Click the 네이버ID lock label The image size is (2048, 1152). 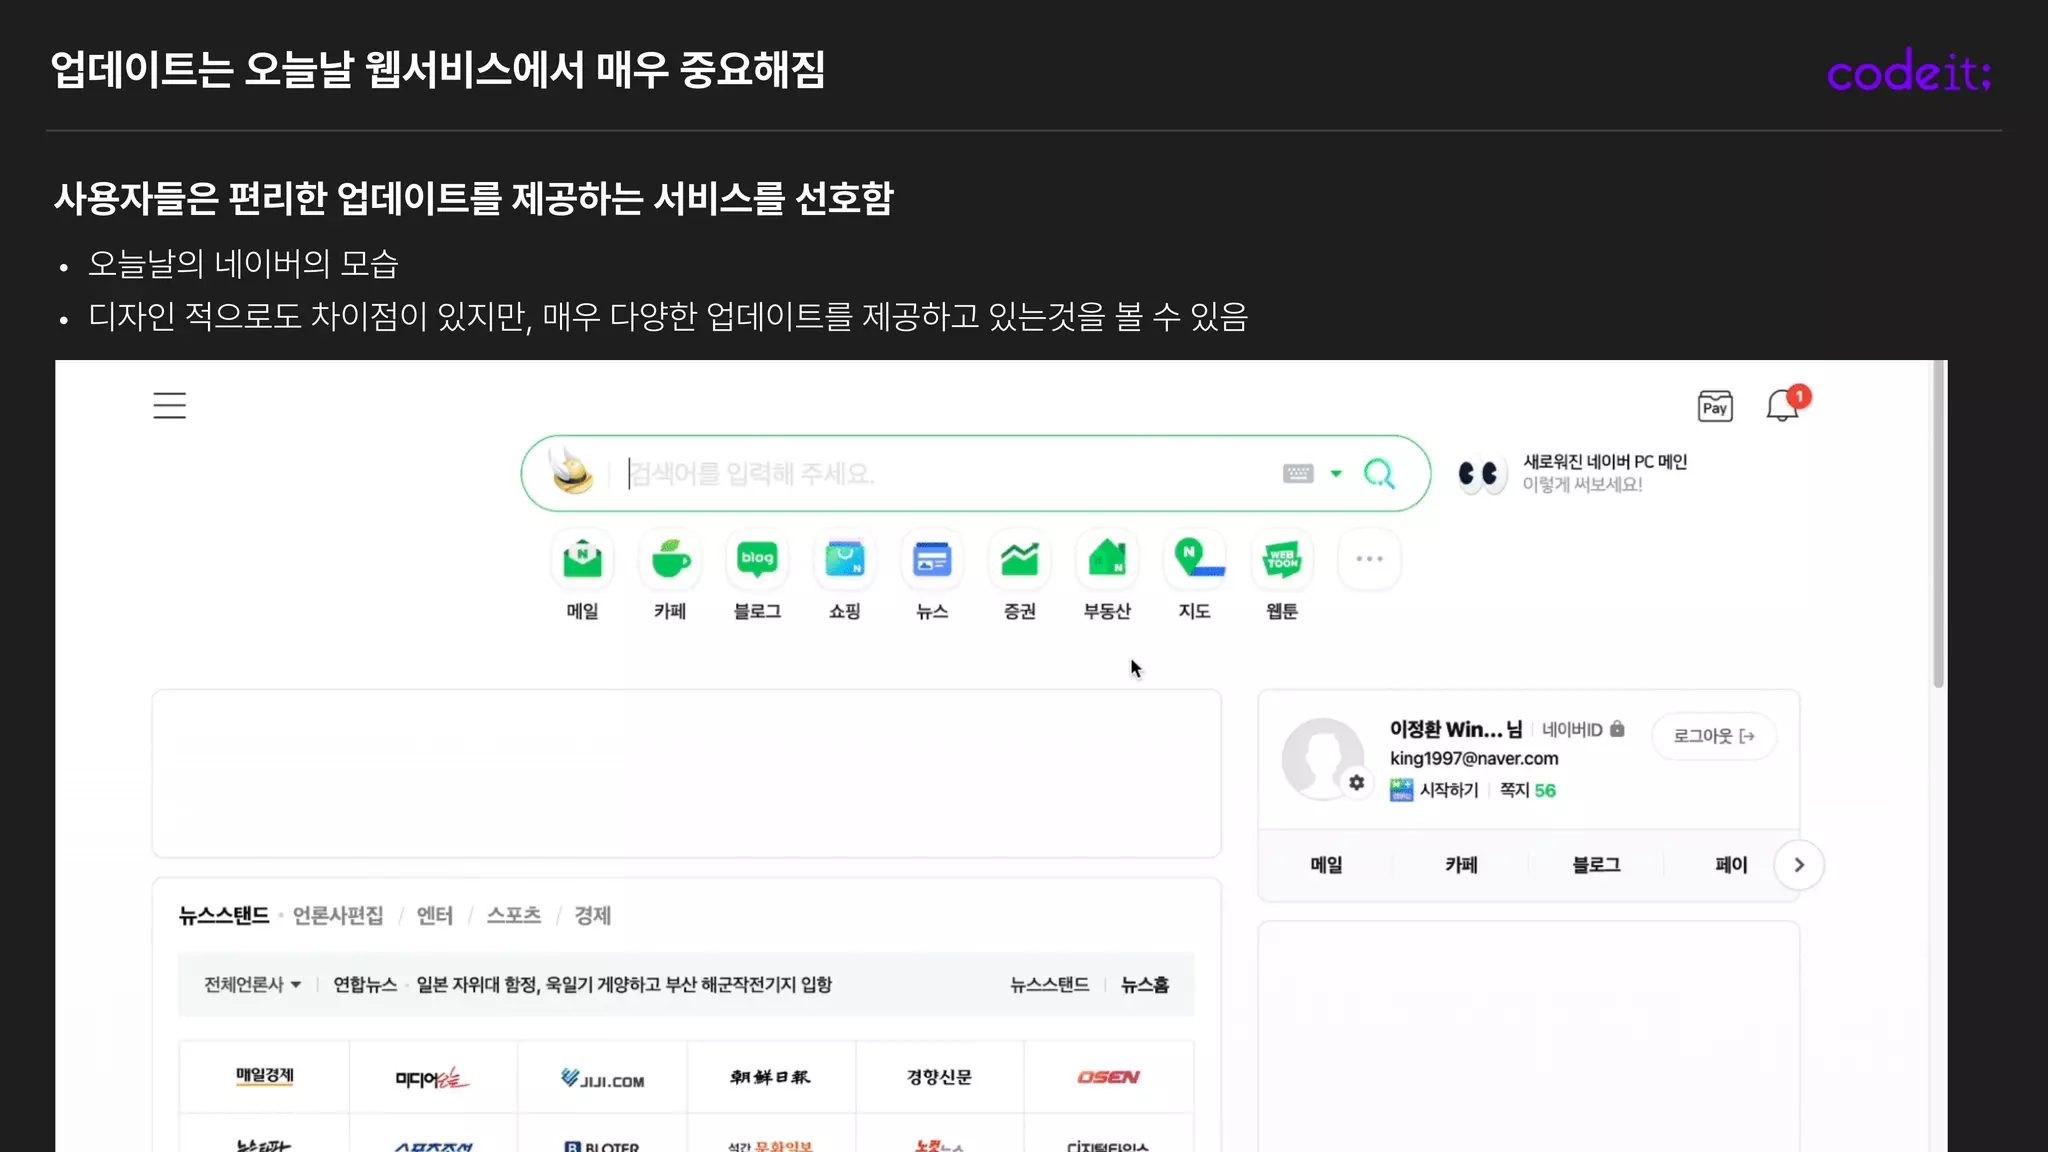pos(1583,729)
